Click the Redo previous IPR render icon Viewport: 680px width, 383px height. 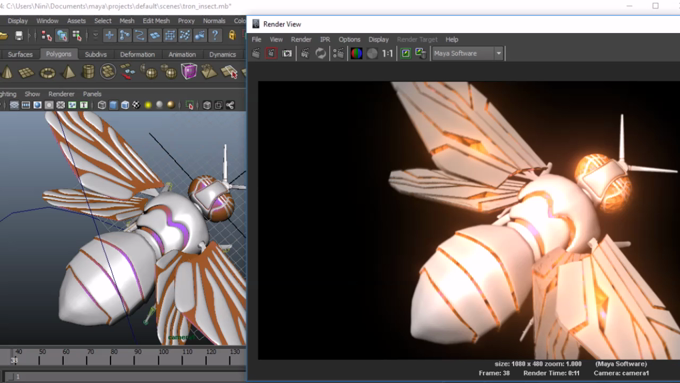305,53
